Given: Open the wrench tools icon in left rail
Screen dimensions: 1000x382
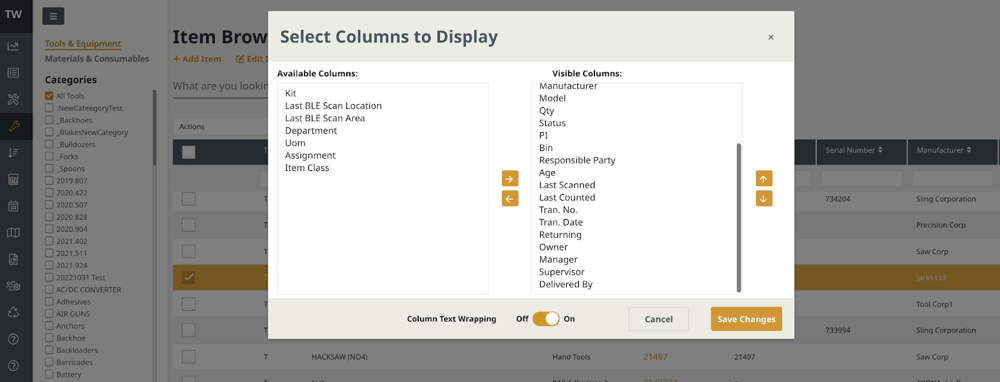Looking at the screenshot, I should click(13, 126).
